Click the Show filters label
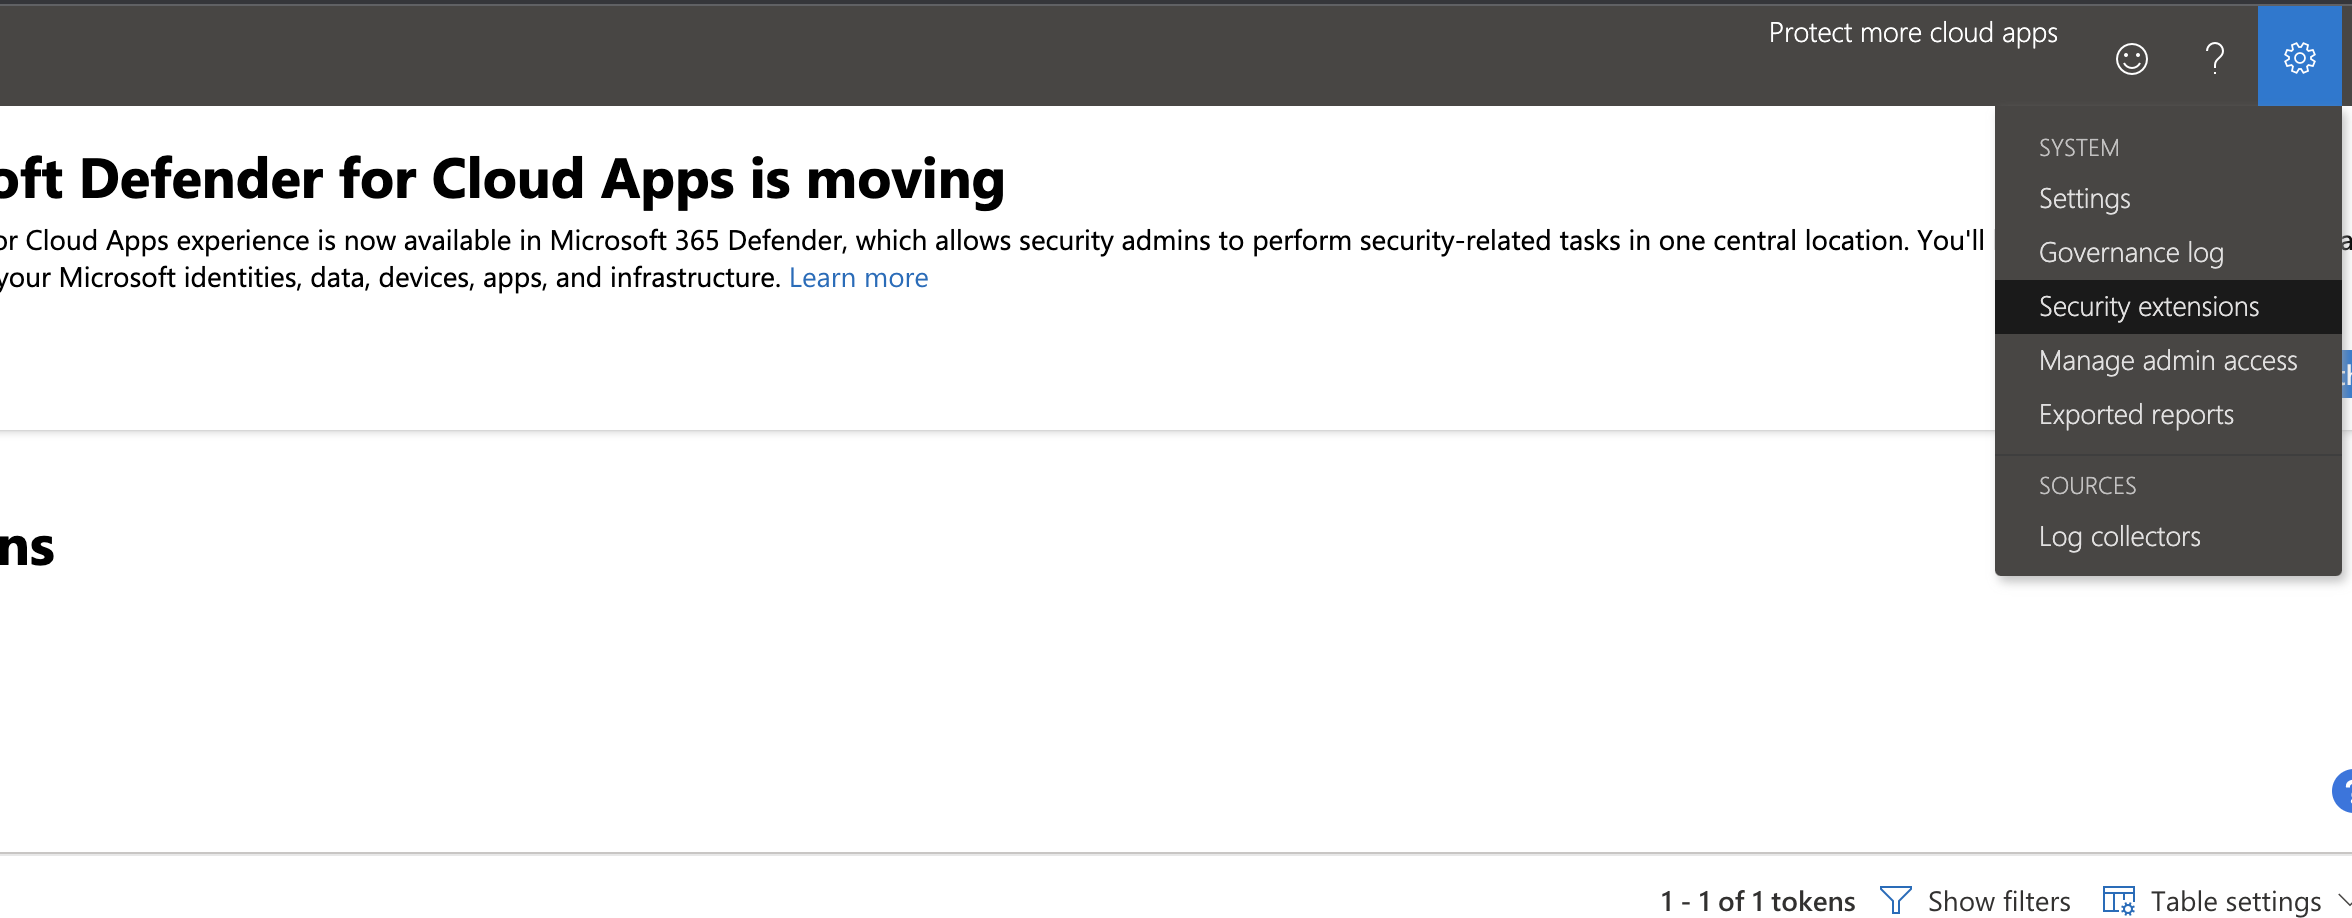 (x=1998, y=901)
